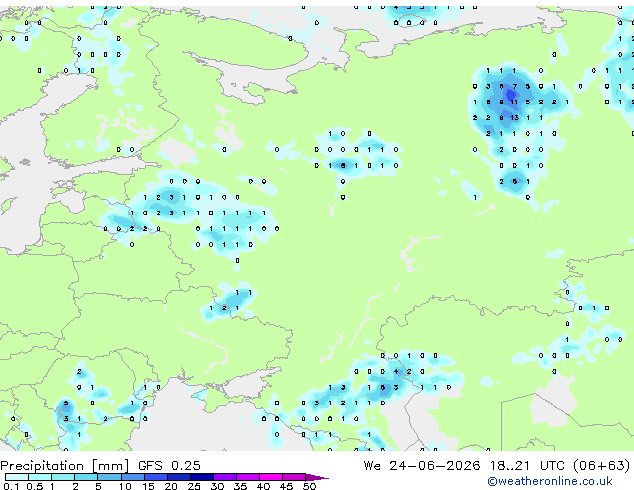634x490 pixels.
Task: Click the '10' legend scale label
Action: tap(125, 486)
